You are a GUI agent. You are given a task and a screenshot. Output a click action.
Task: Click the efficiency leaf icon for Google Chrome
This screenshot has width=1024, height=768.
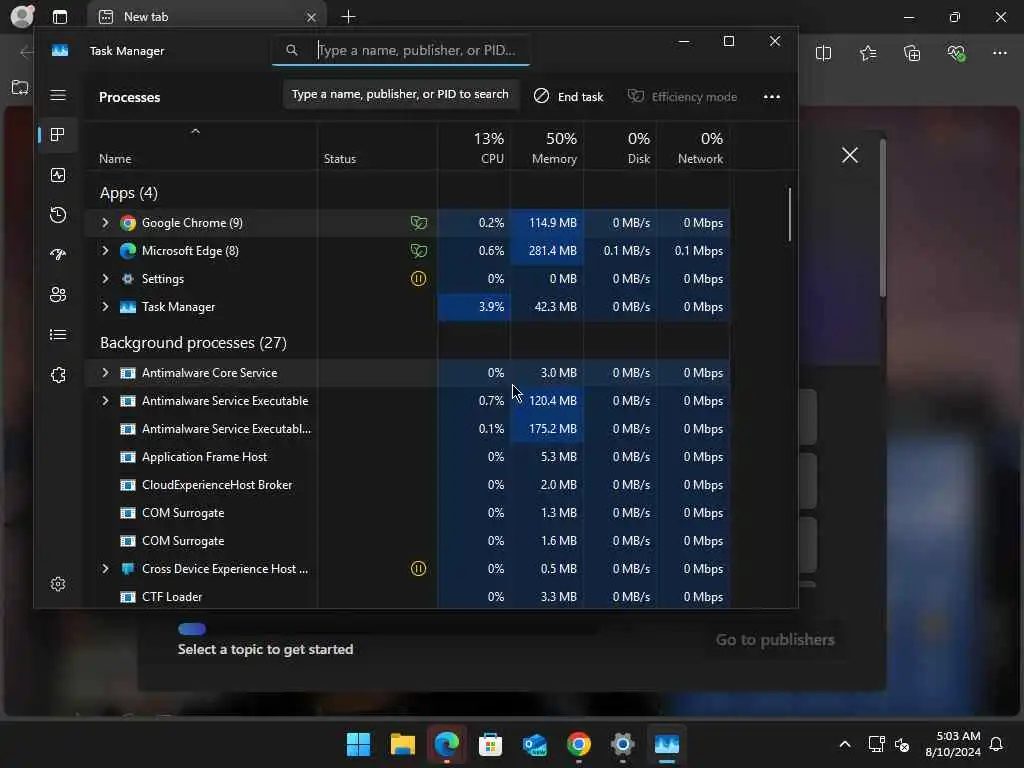[419, 223]
